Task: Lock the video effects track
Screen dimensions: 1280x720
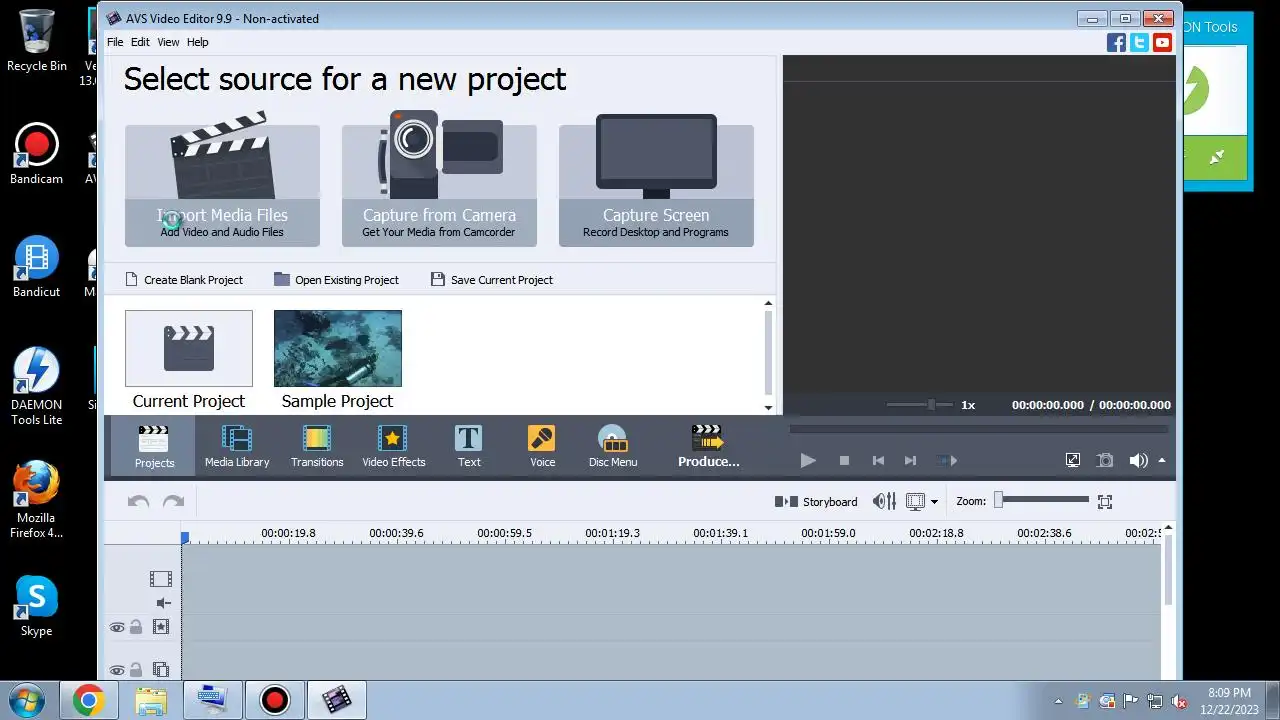Action: [x=136, y=627]
